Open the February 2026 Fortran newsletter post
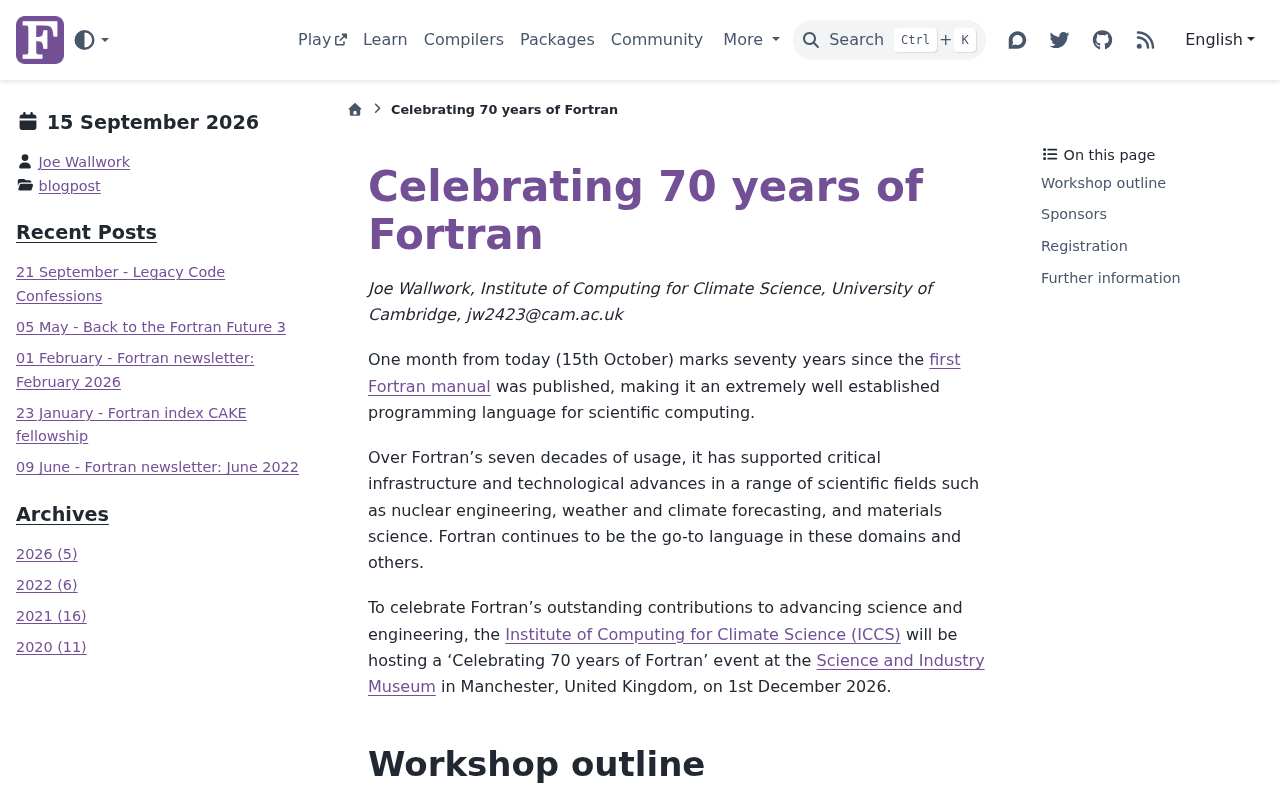The height and width of the screenshot is (800, 1280). 135,370
